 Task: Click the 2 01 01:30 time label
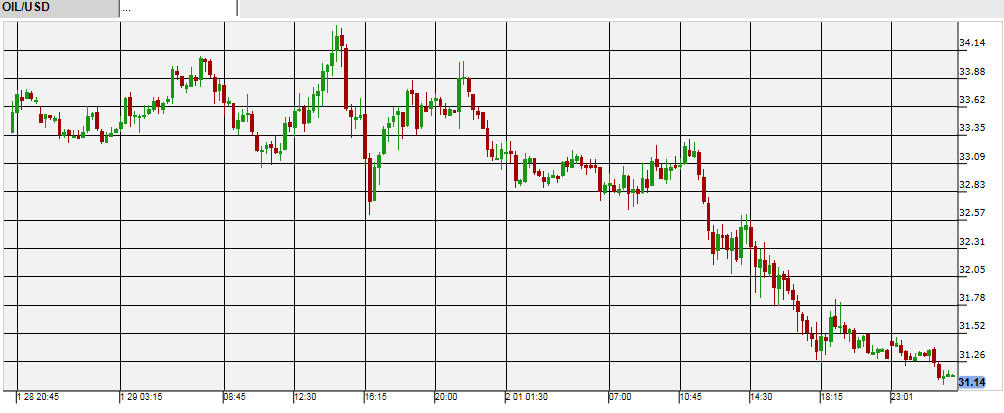click(526, 397)
